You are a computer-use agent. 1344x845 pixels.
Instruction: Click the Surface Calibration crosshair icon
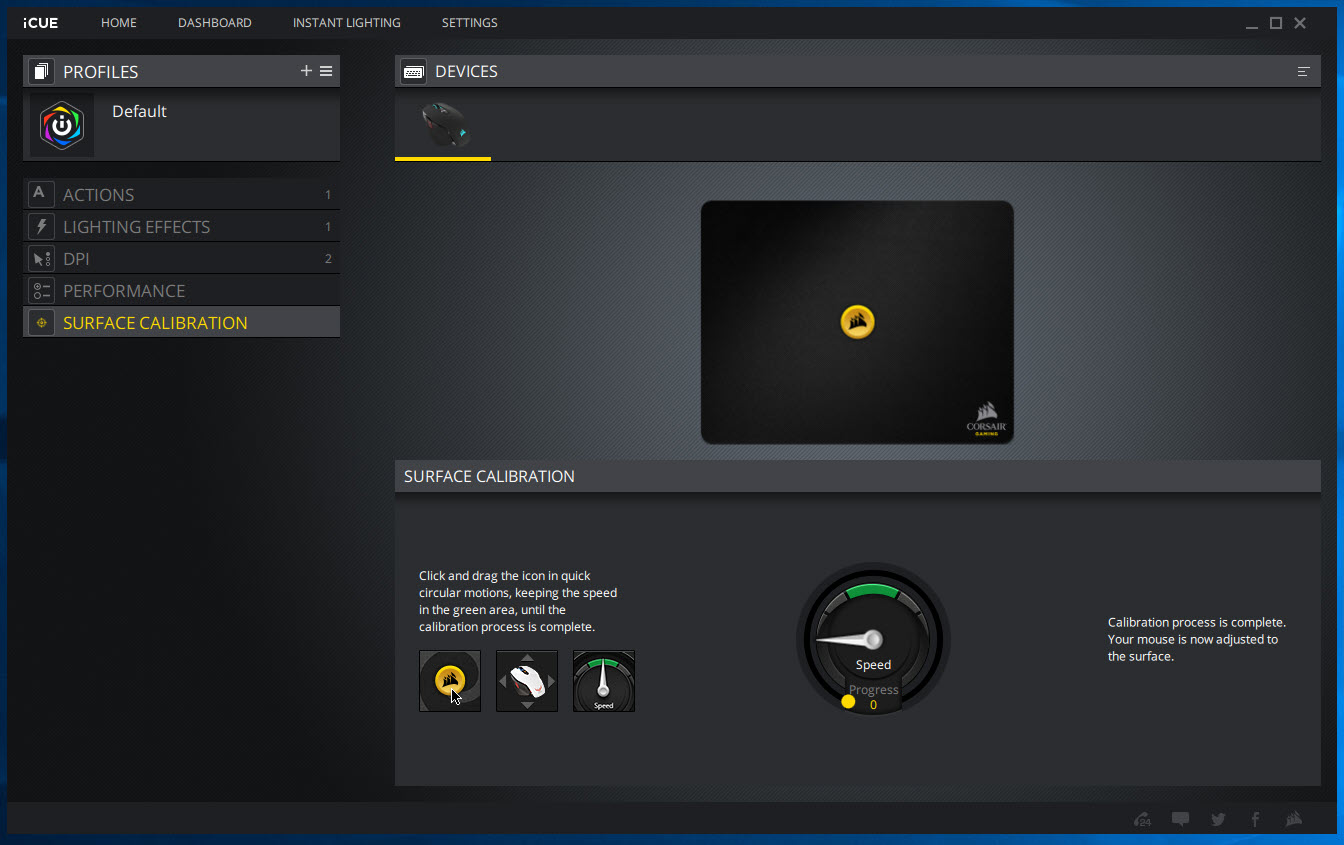41,322
